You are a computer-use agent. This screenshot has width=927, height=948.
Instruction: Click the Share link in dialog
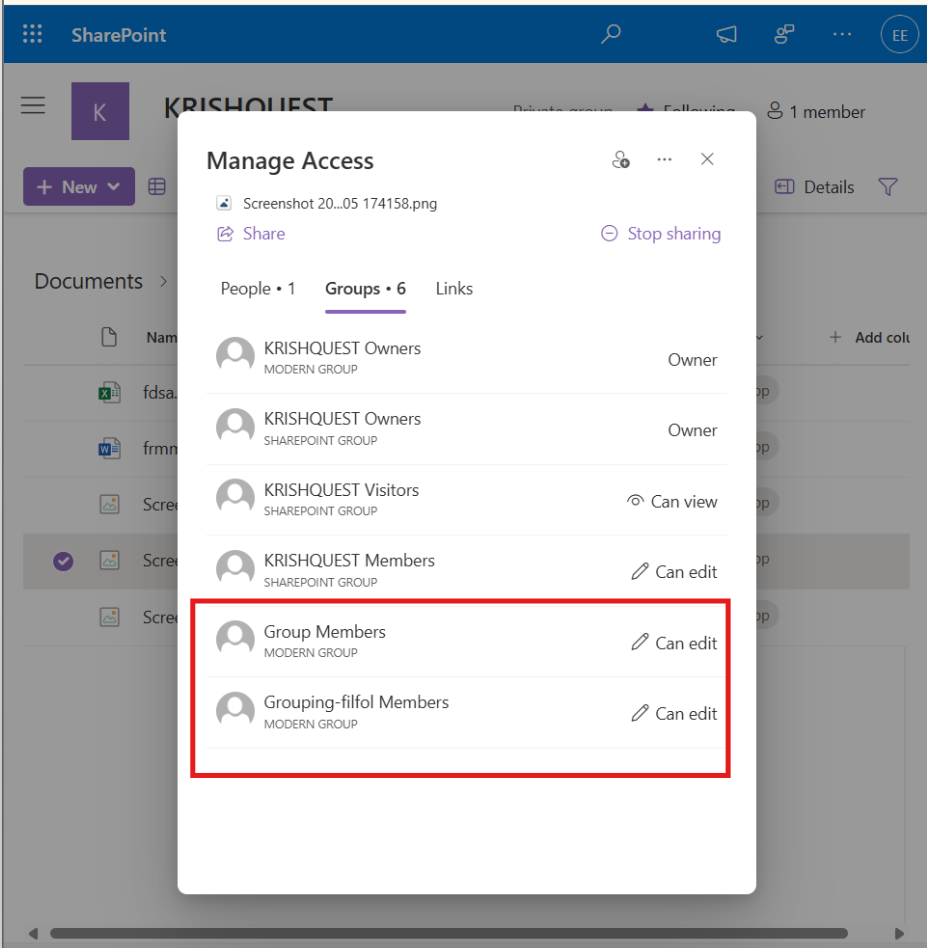tap(251, 233)
